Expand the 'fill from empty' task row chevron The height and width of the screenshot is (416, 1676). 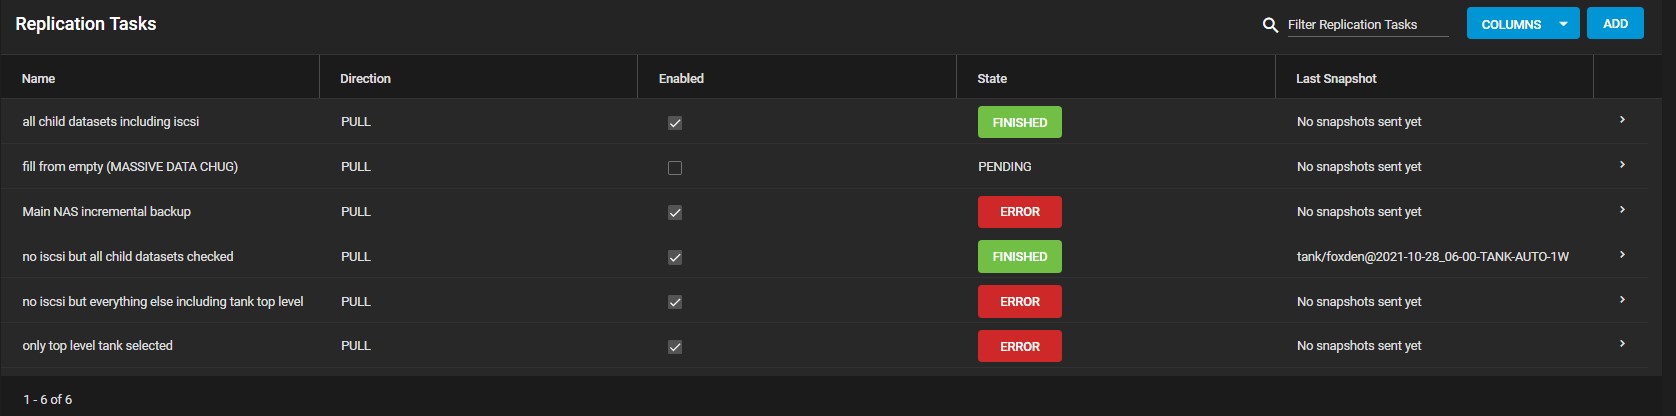[1622, 165]
